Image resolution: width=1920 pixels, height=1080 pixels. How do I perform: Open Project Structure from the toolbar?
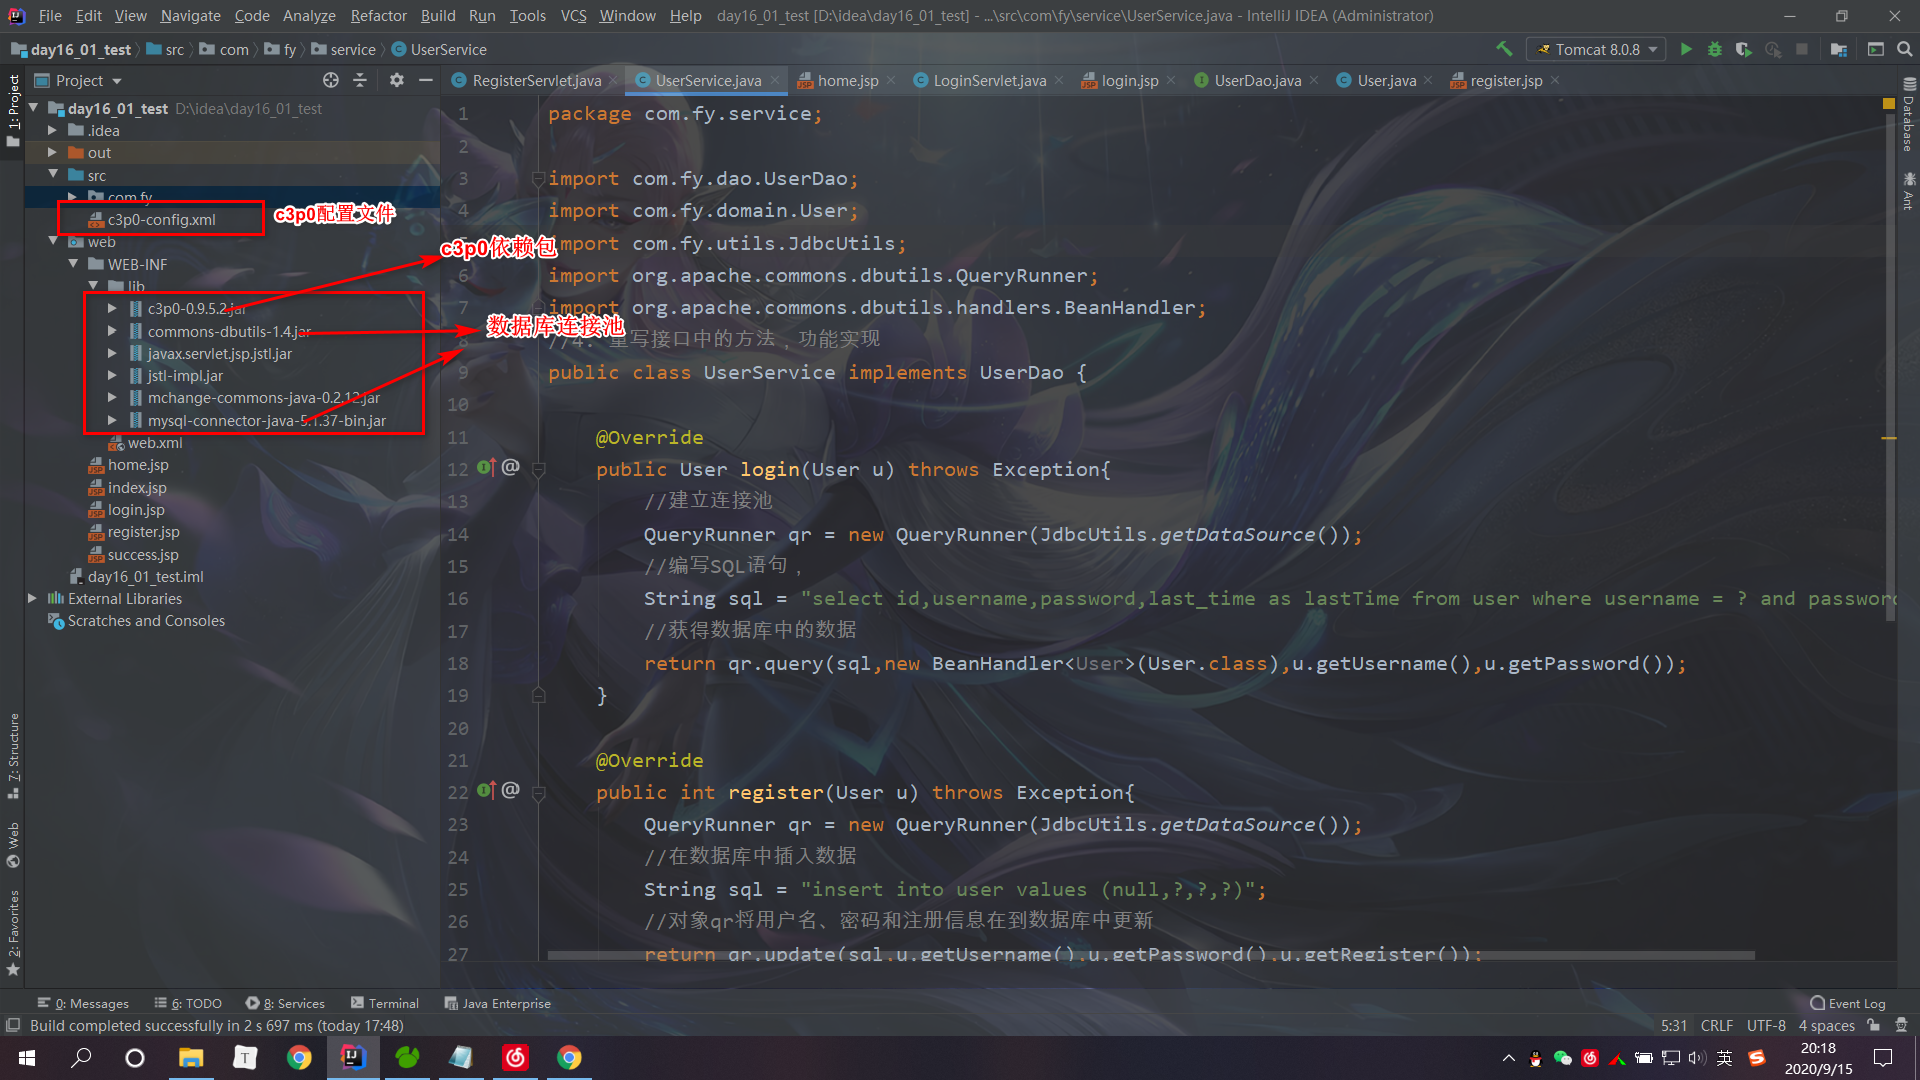(1838, 49)
